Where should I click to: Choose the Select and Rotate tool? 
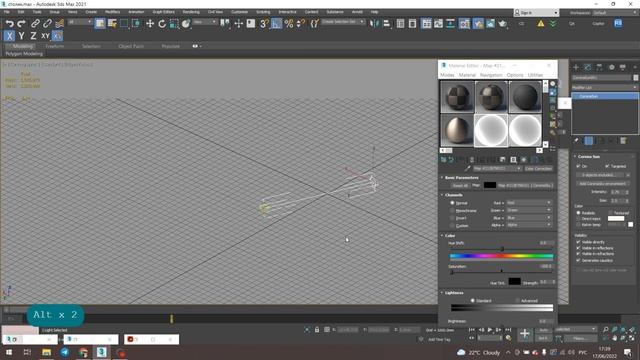coord(162,24)
